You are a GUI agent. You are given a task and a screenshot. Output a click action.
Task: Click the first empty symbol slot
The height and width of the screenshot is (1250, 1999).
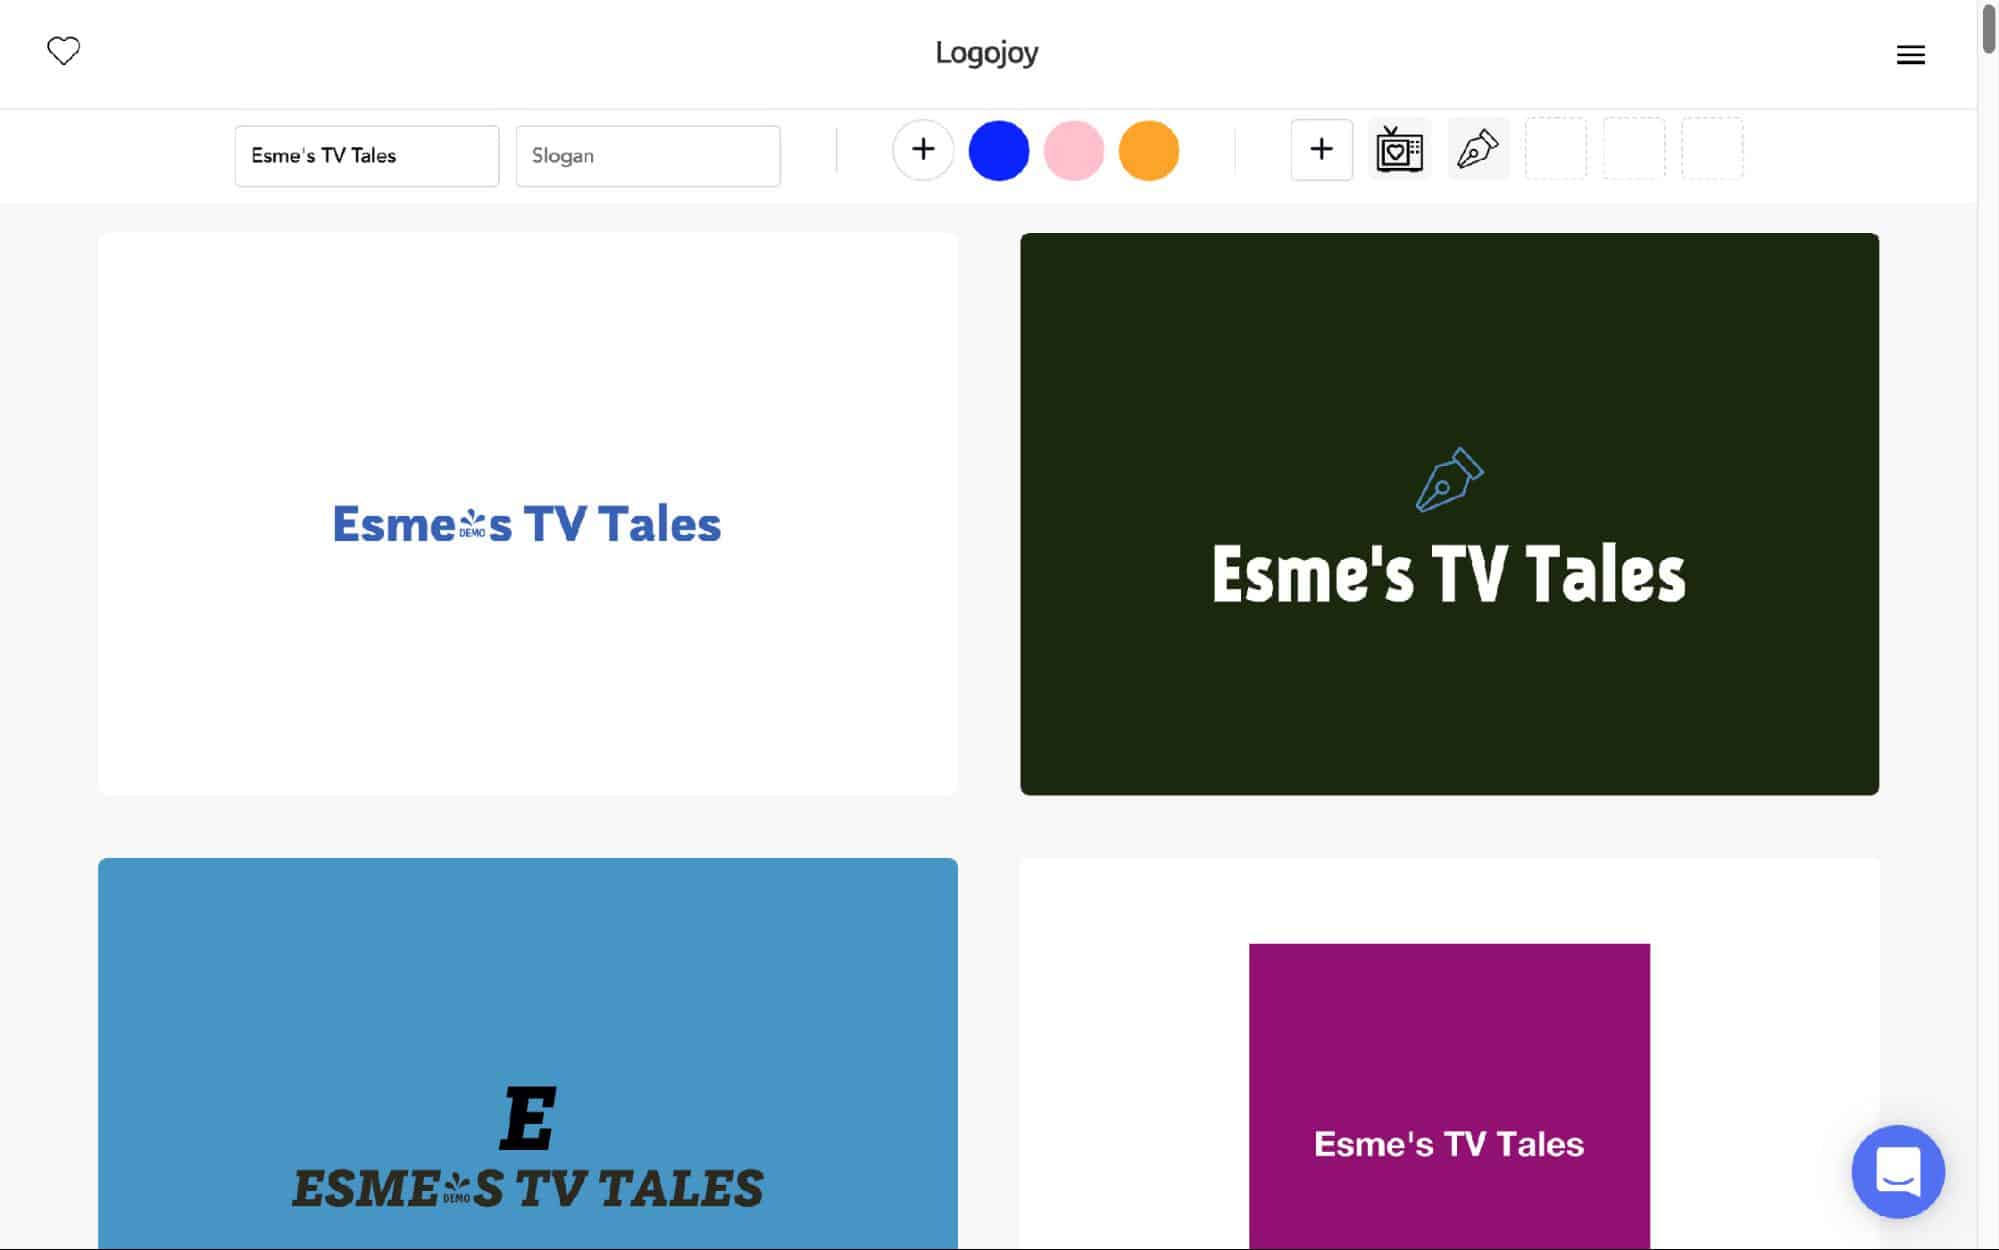[1555, 149]
